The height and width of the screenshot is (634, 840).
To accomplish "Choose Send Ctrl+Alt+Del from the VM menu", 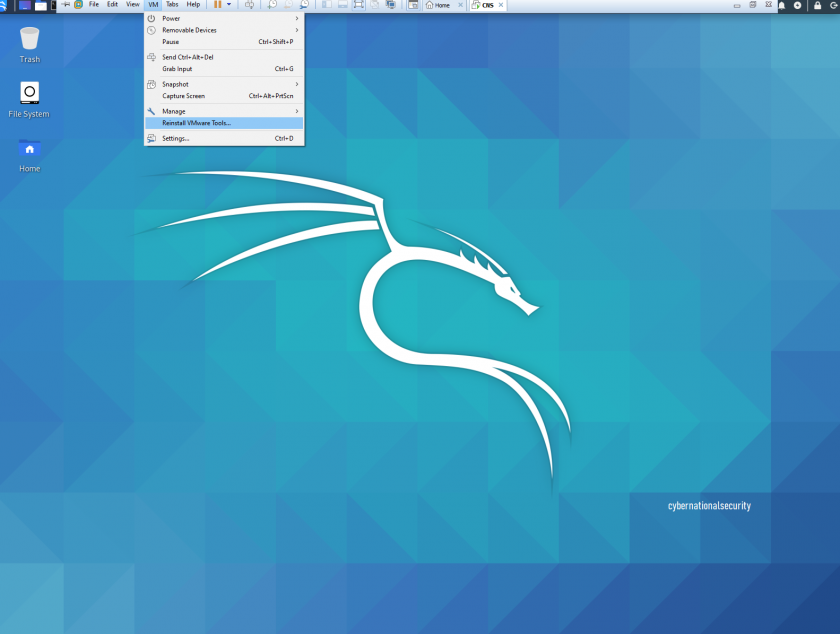I will tap(224, 57).
